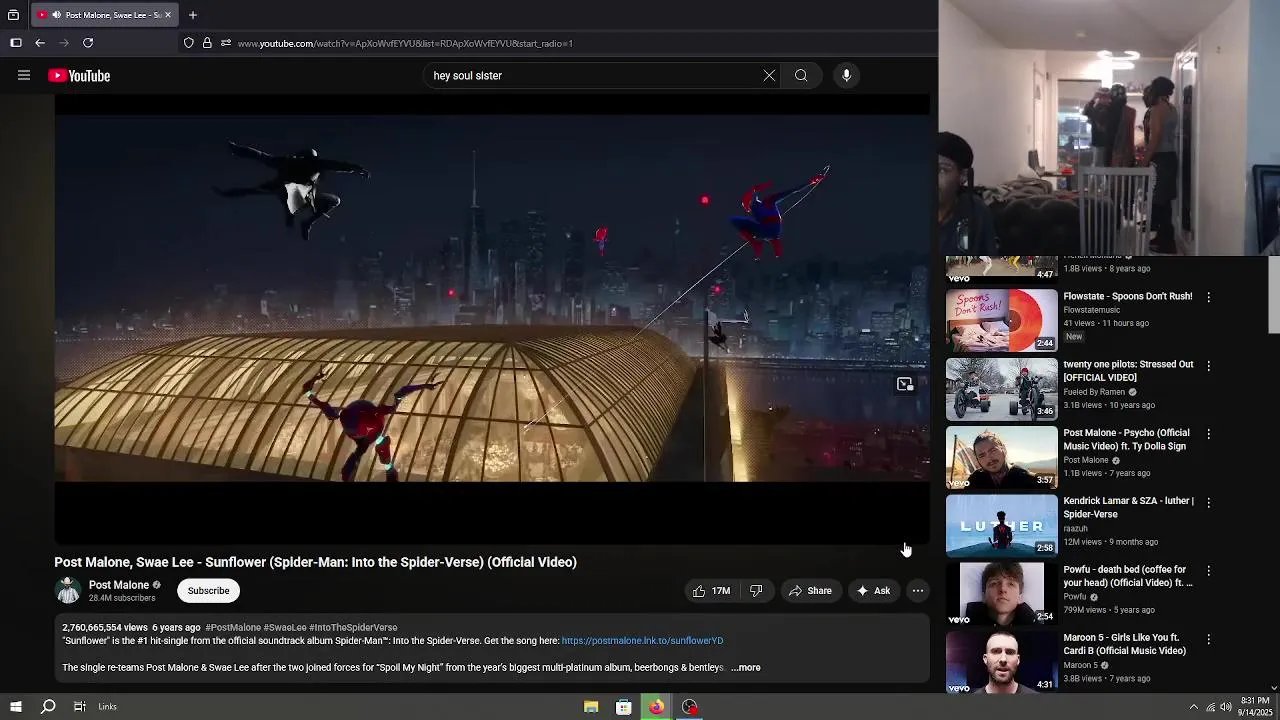Open Links toolbar on taskbar
This screenshot has width=1280, height=720.
coord(107,707)
